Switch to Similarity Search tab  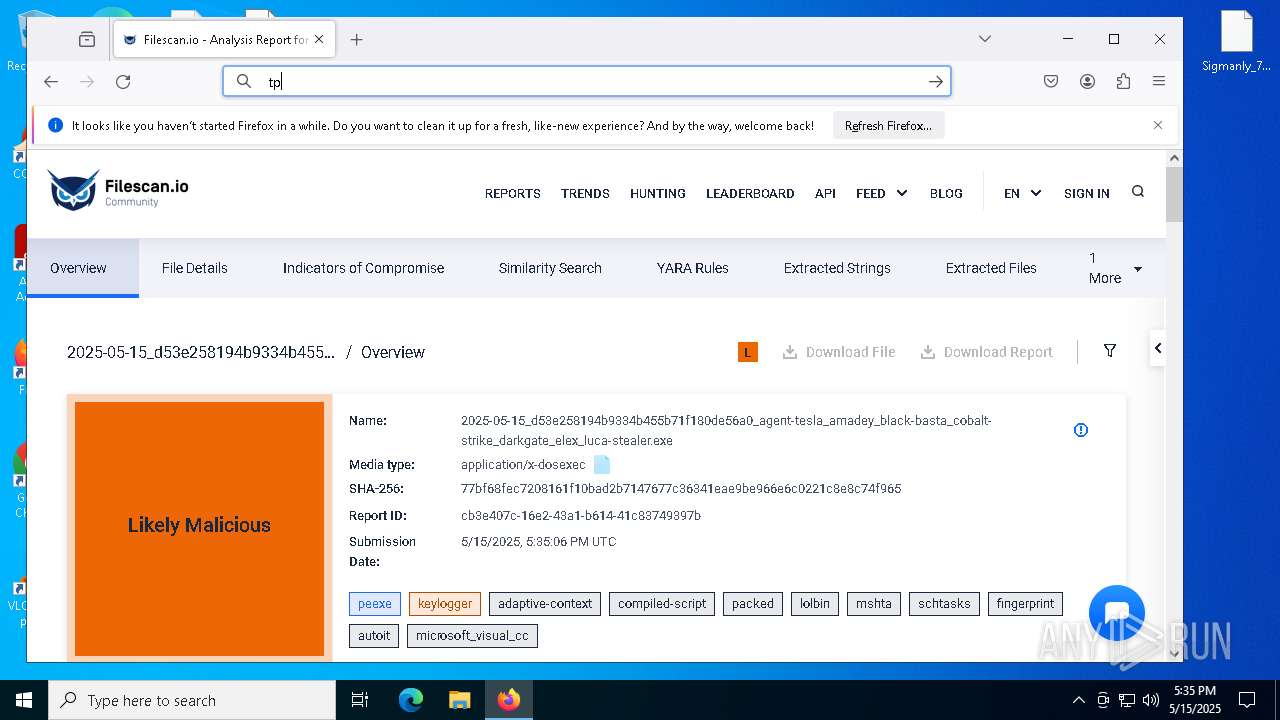point(550,268)
